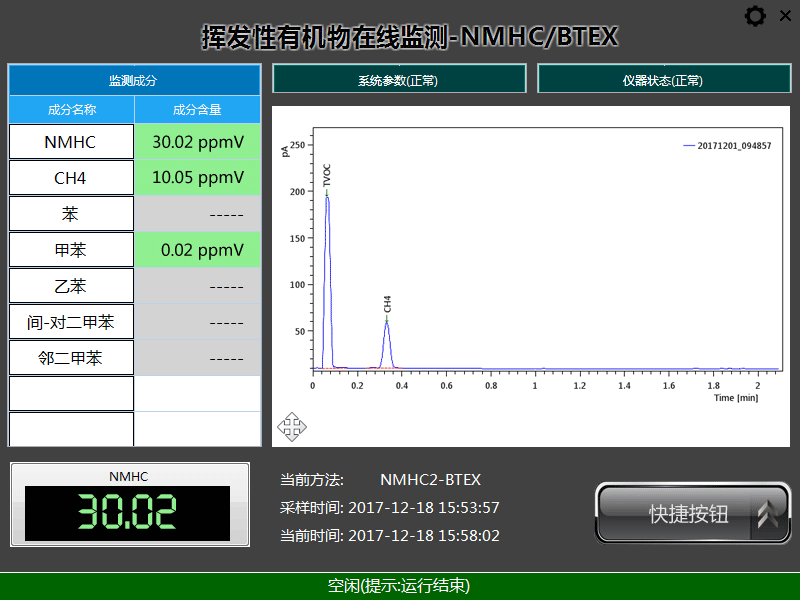
Task: Click the 乙苯 component button
Action: point(71,286)
